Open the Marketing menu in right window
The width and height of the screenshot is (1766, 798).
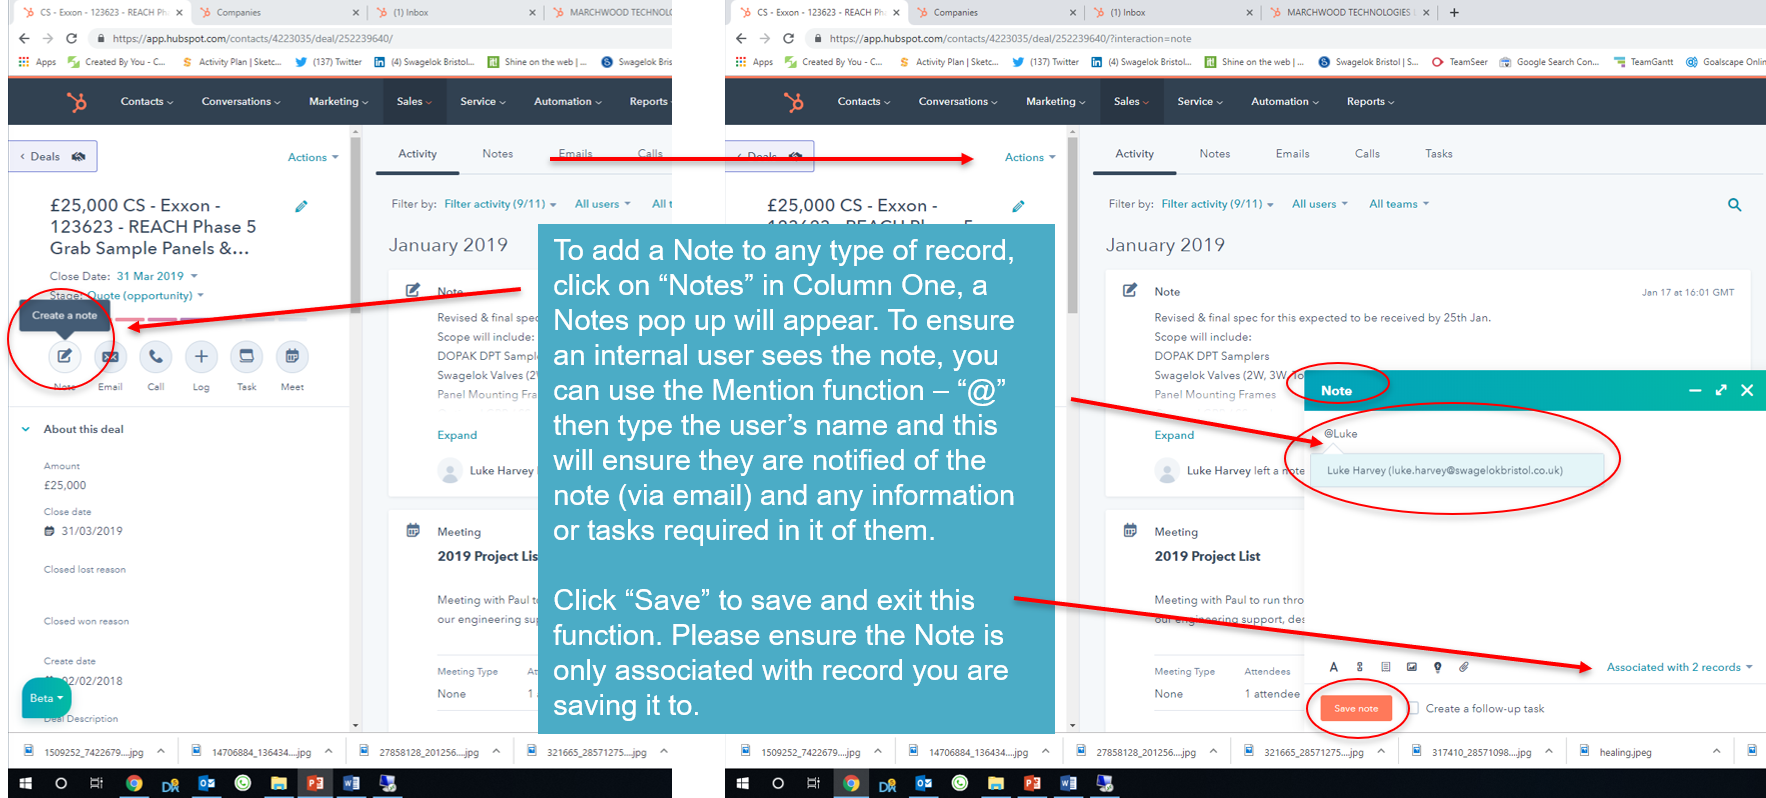click(x=1055, y=101)
